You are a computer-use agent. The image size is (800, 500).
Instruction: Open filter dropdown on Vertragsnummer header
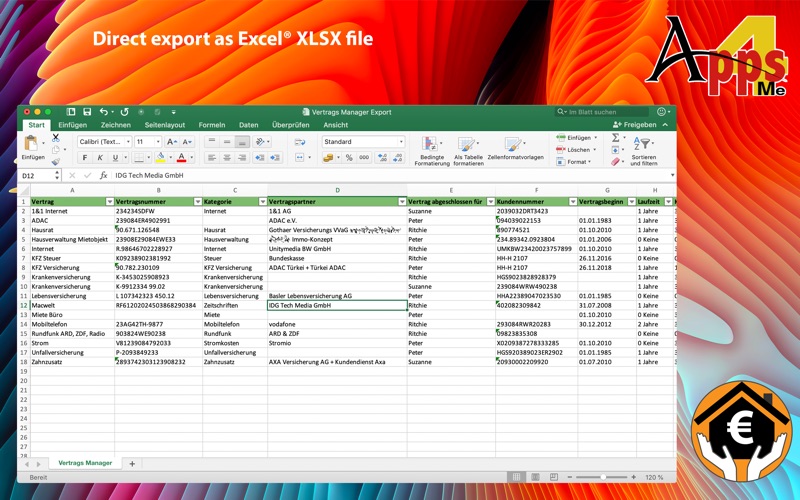click(197, 202)
